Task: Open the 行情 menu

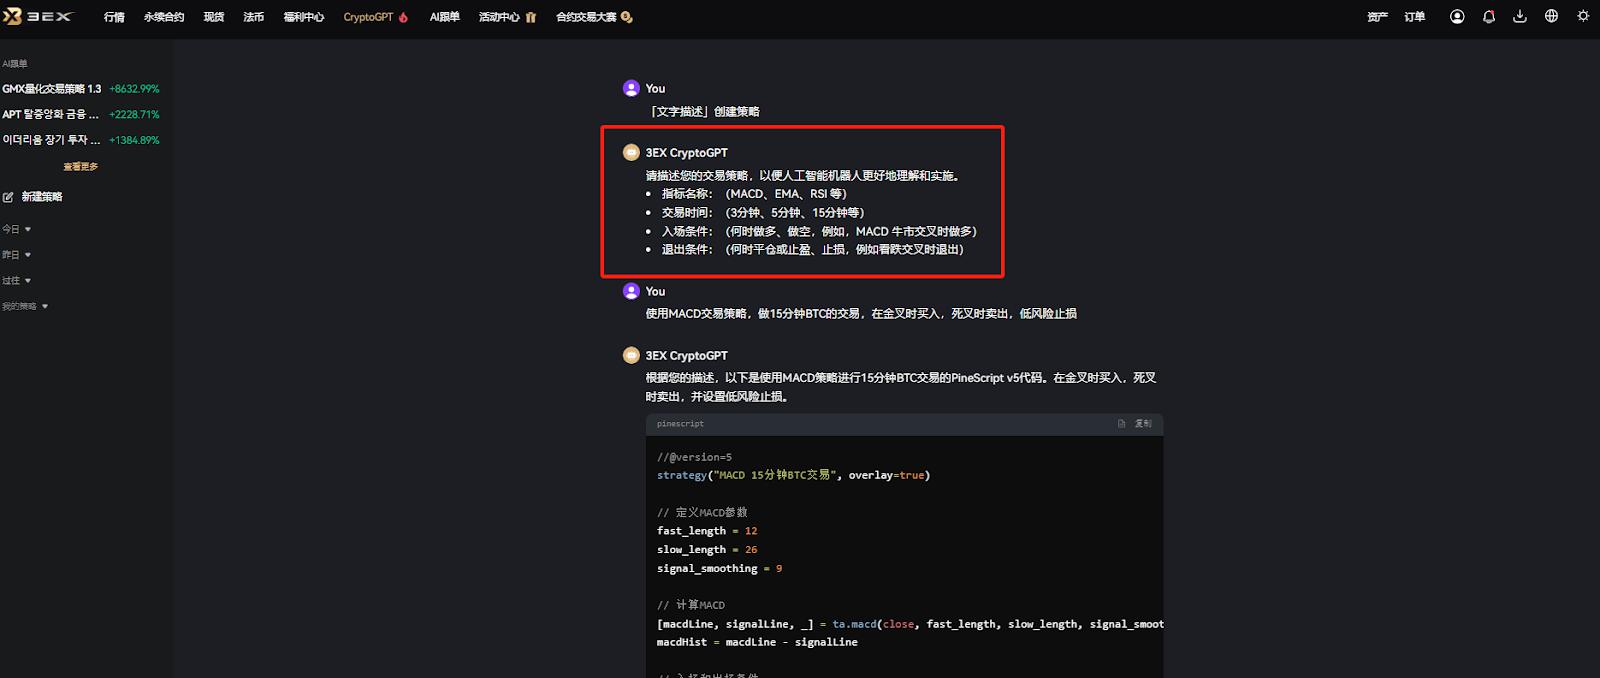Action: point(114,17)
